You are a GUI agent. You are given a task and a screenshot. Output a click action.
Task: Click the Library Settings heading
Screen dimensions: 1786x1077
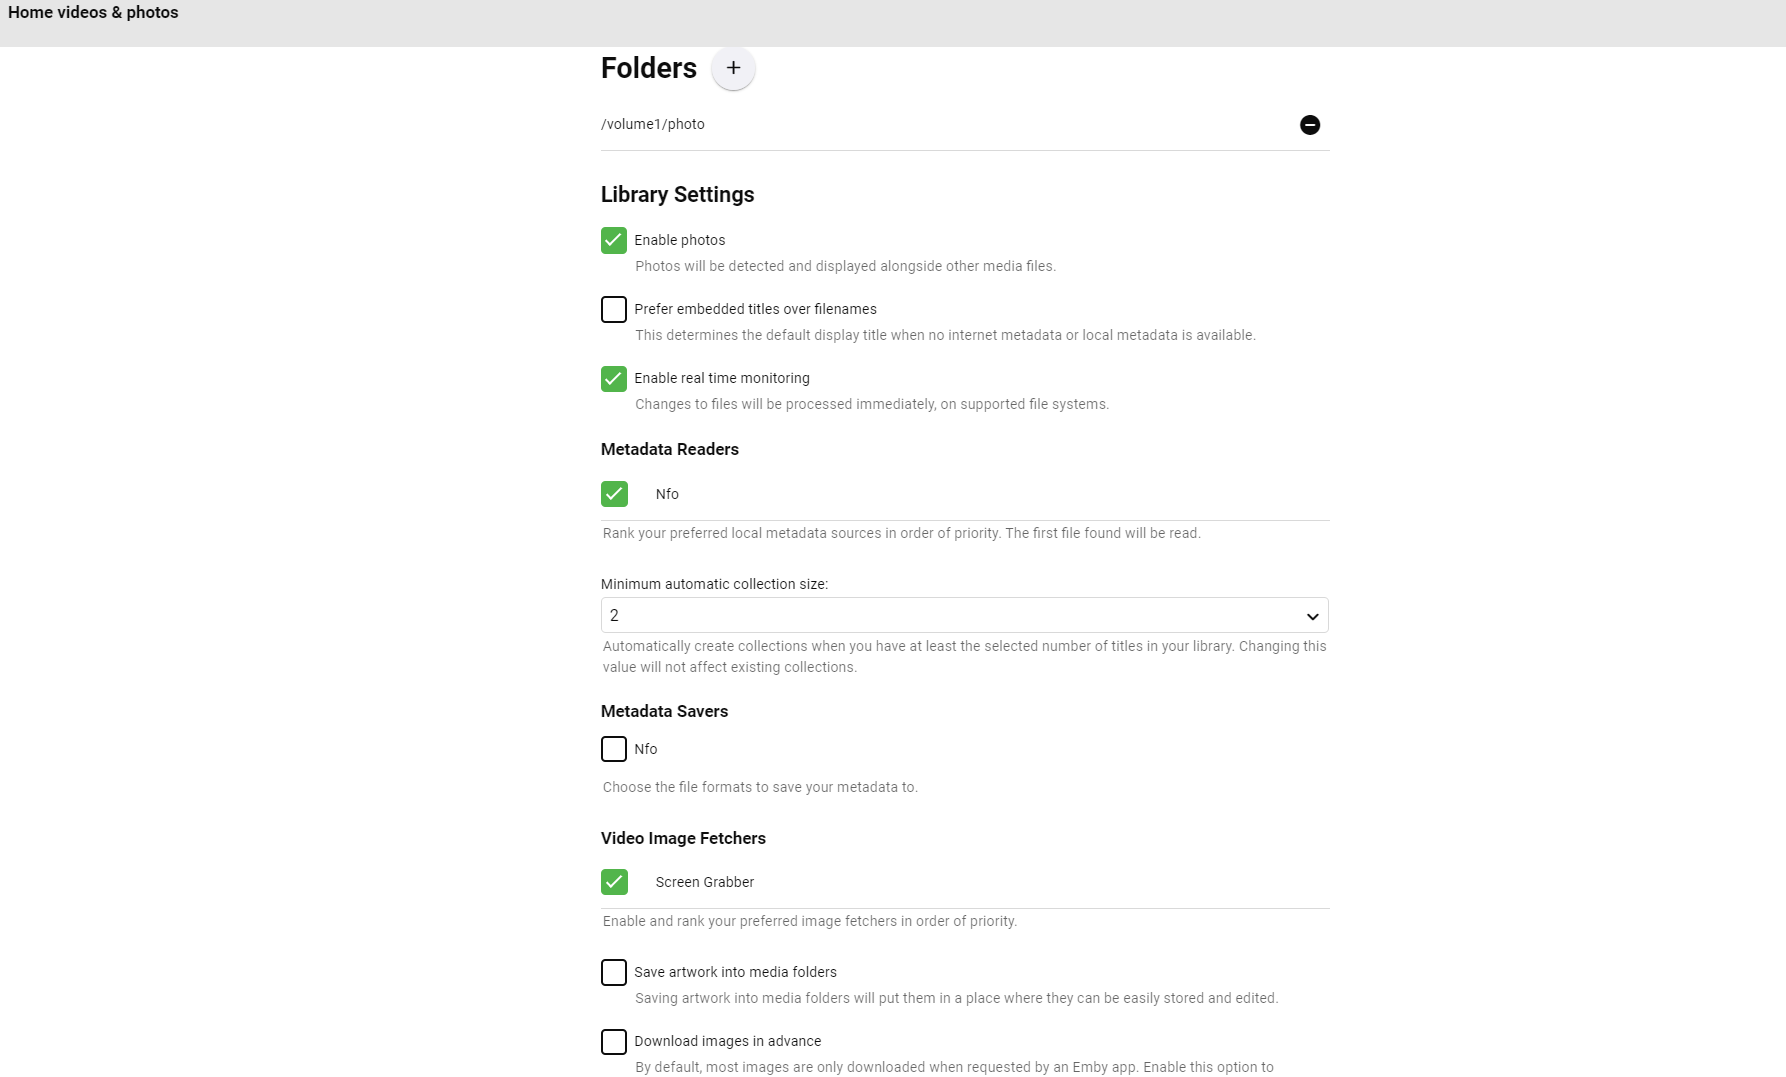pos(677,194)
